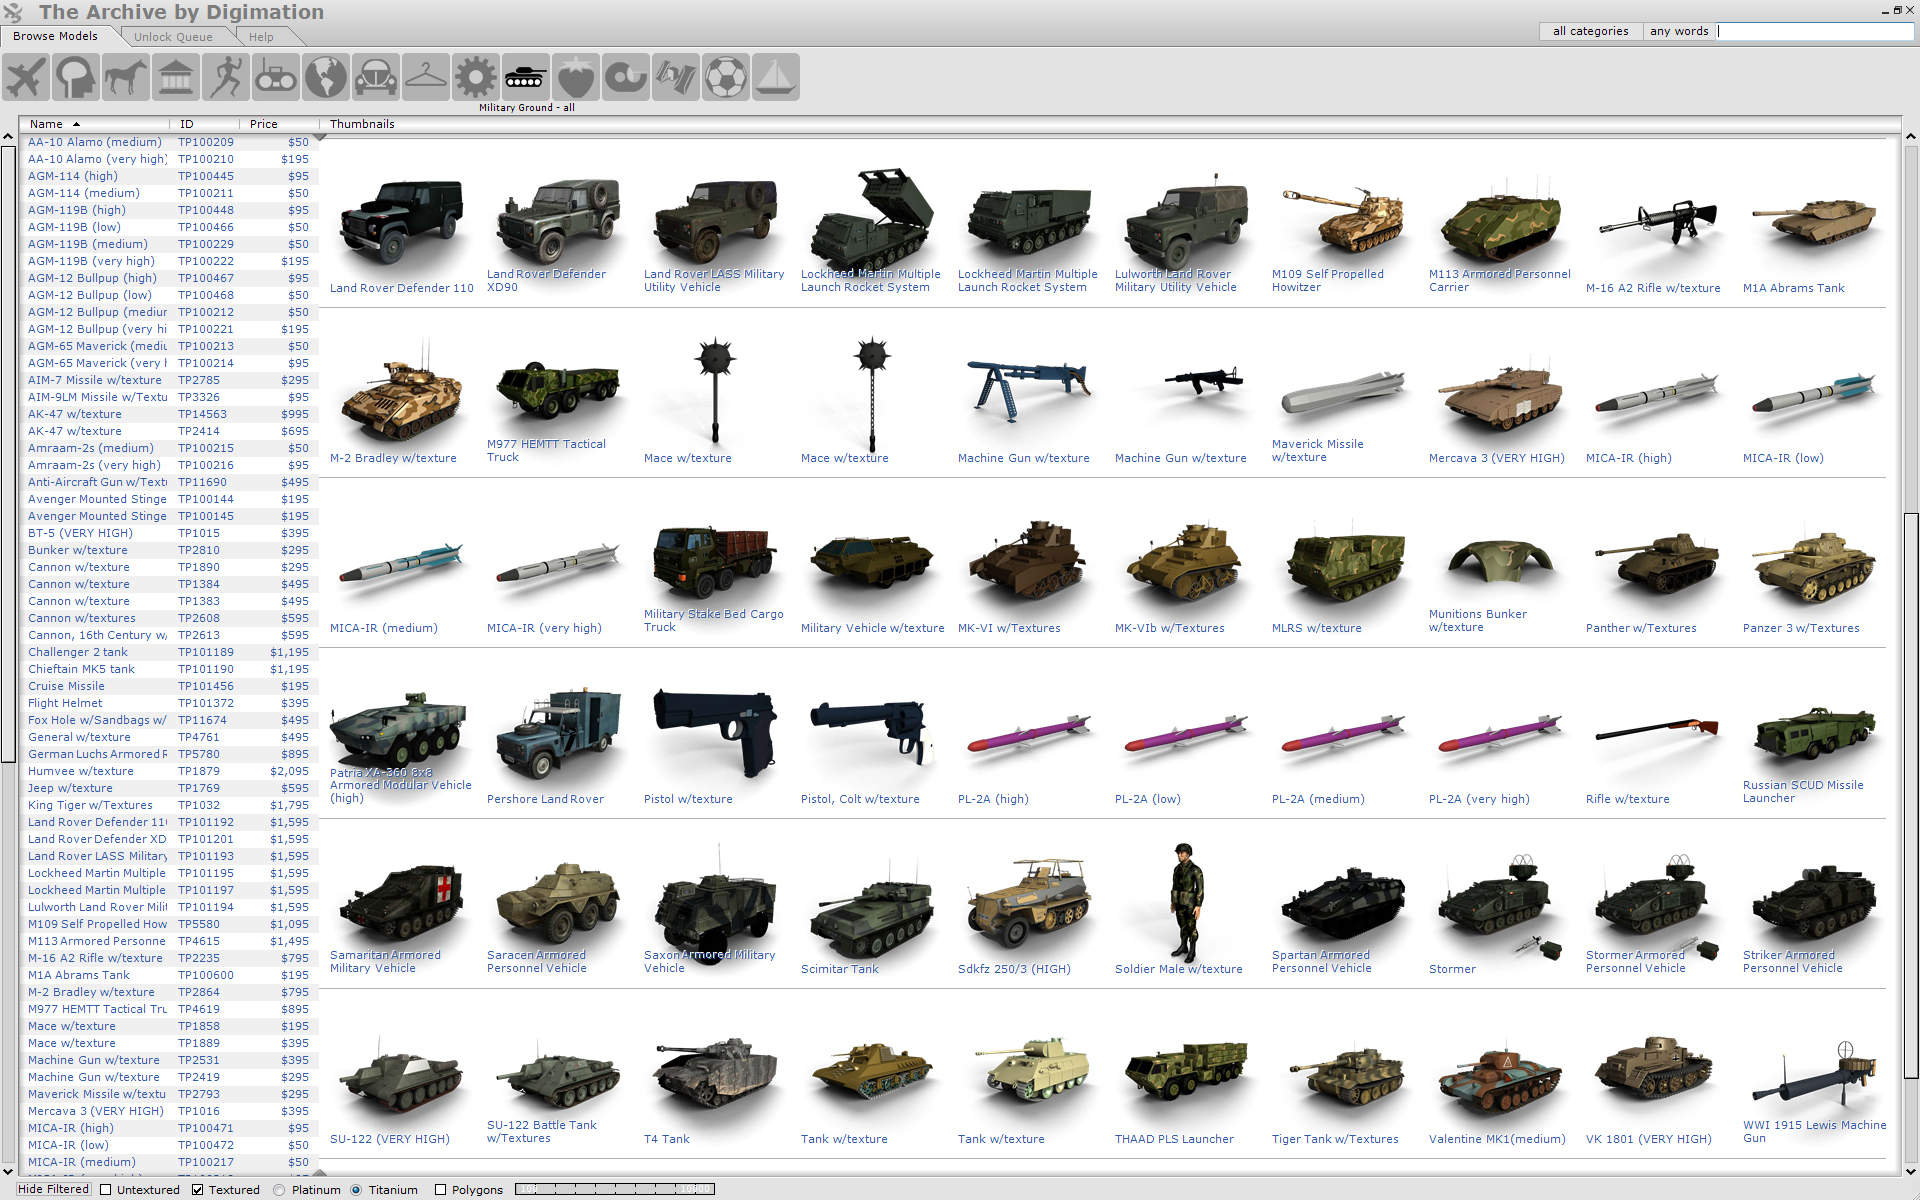The image size is (1920, 1200).
Task: Select the 'Chieftain MK5 tank' list row
Action: 169,669
